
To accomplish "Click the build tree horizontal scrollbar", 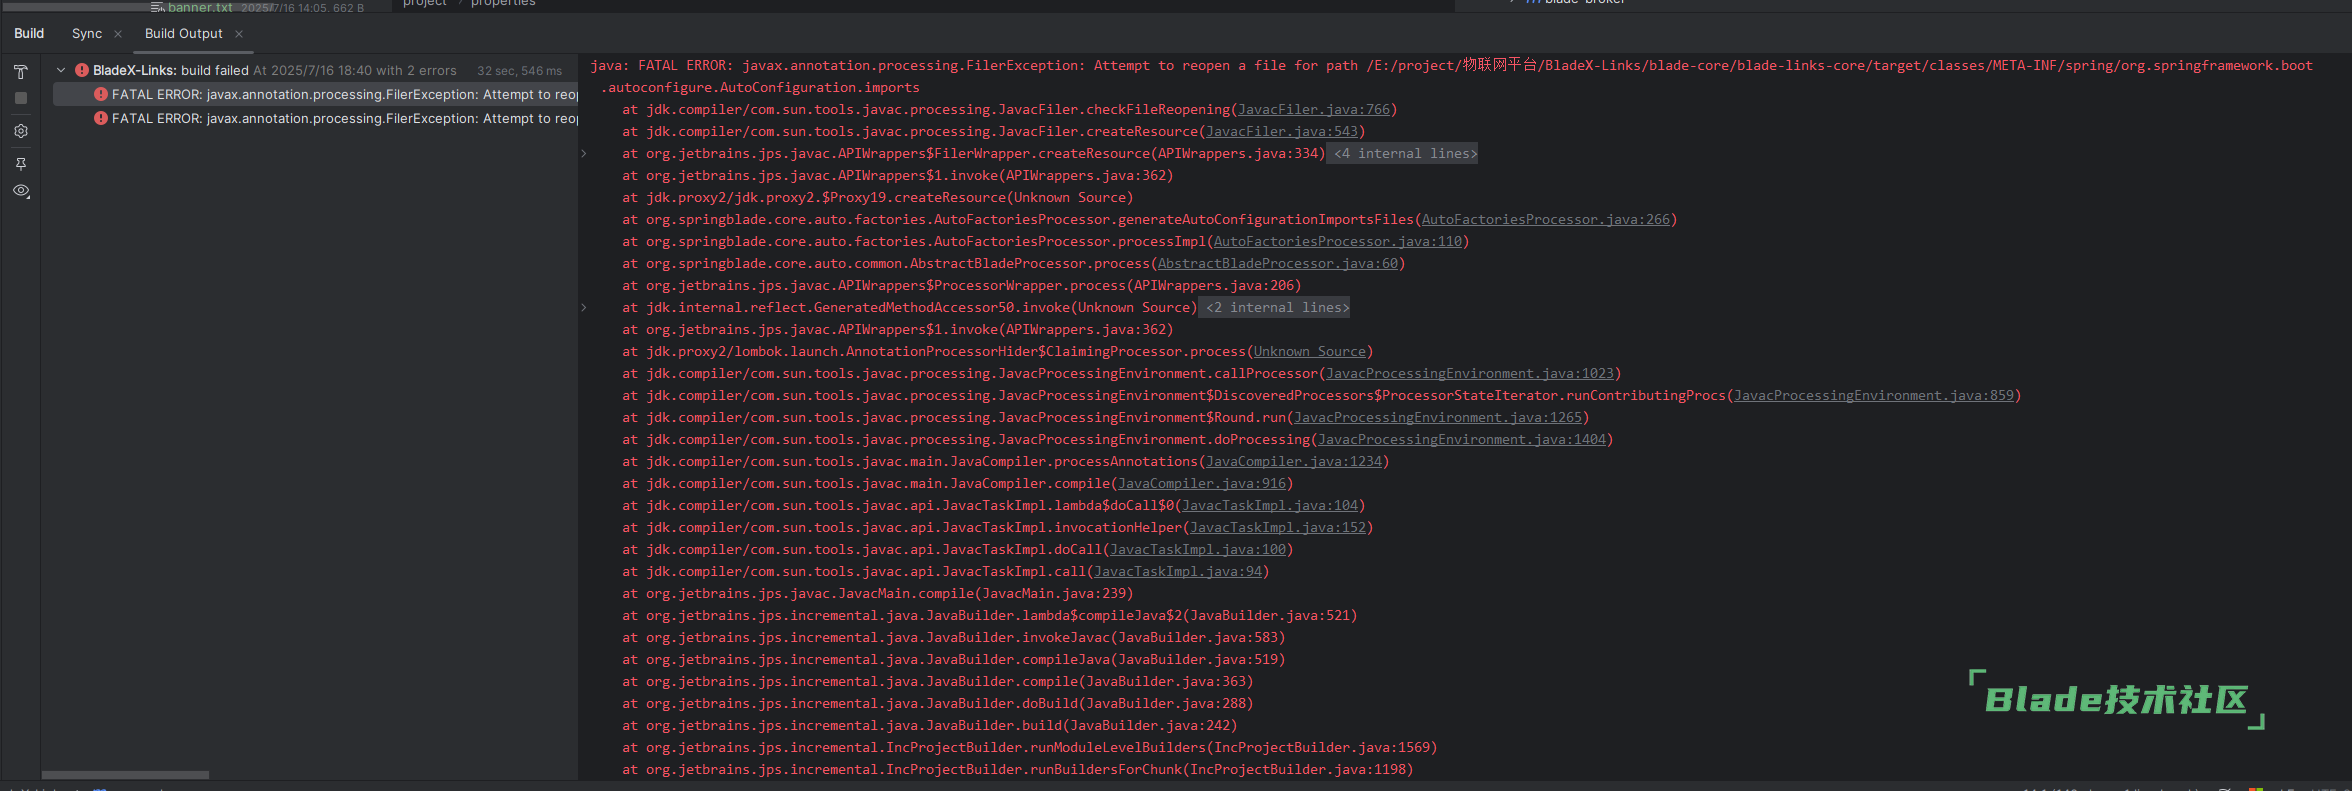I will pos(125,775).
